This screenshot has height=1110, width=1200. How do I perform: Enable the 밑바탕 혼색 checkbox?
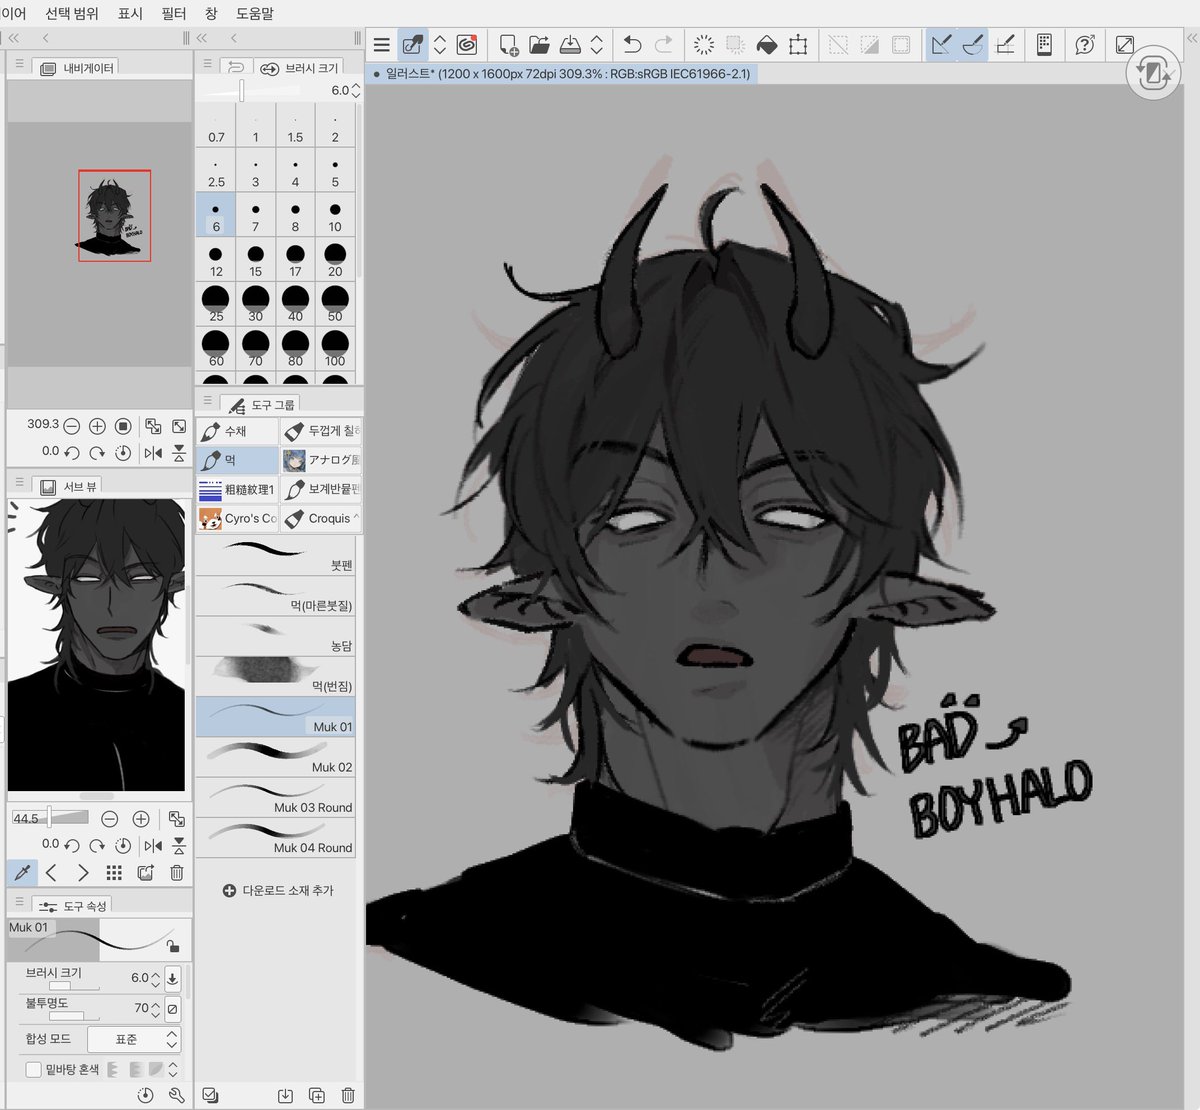33,1069
